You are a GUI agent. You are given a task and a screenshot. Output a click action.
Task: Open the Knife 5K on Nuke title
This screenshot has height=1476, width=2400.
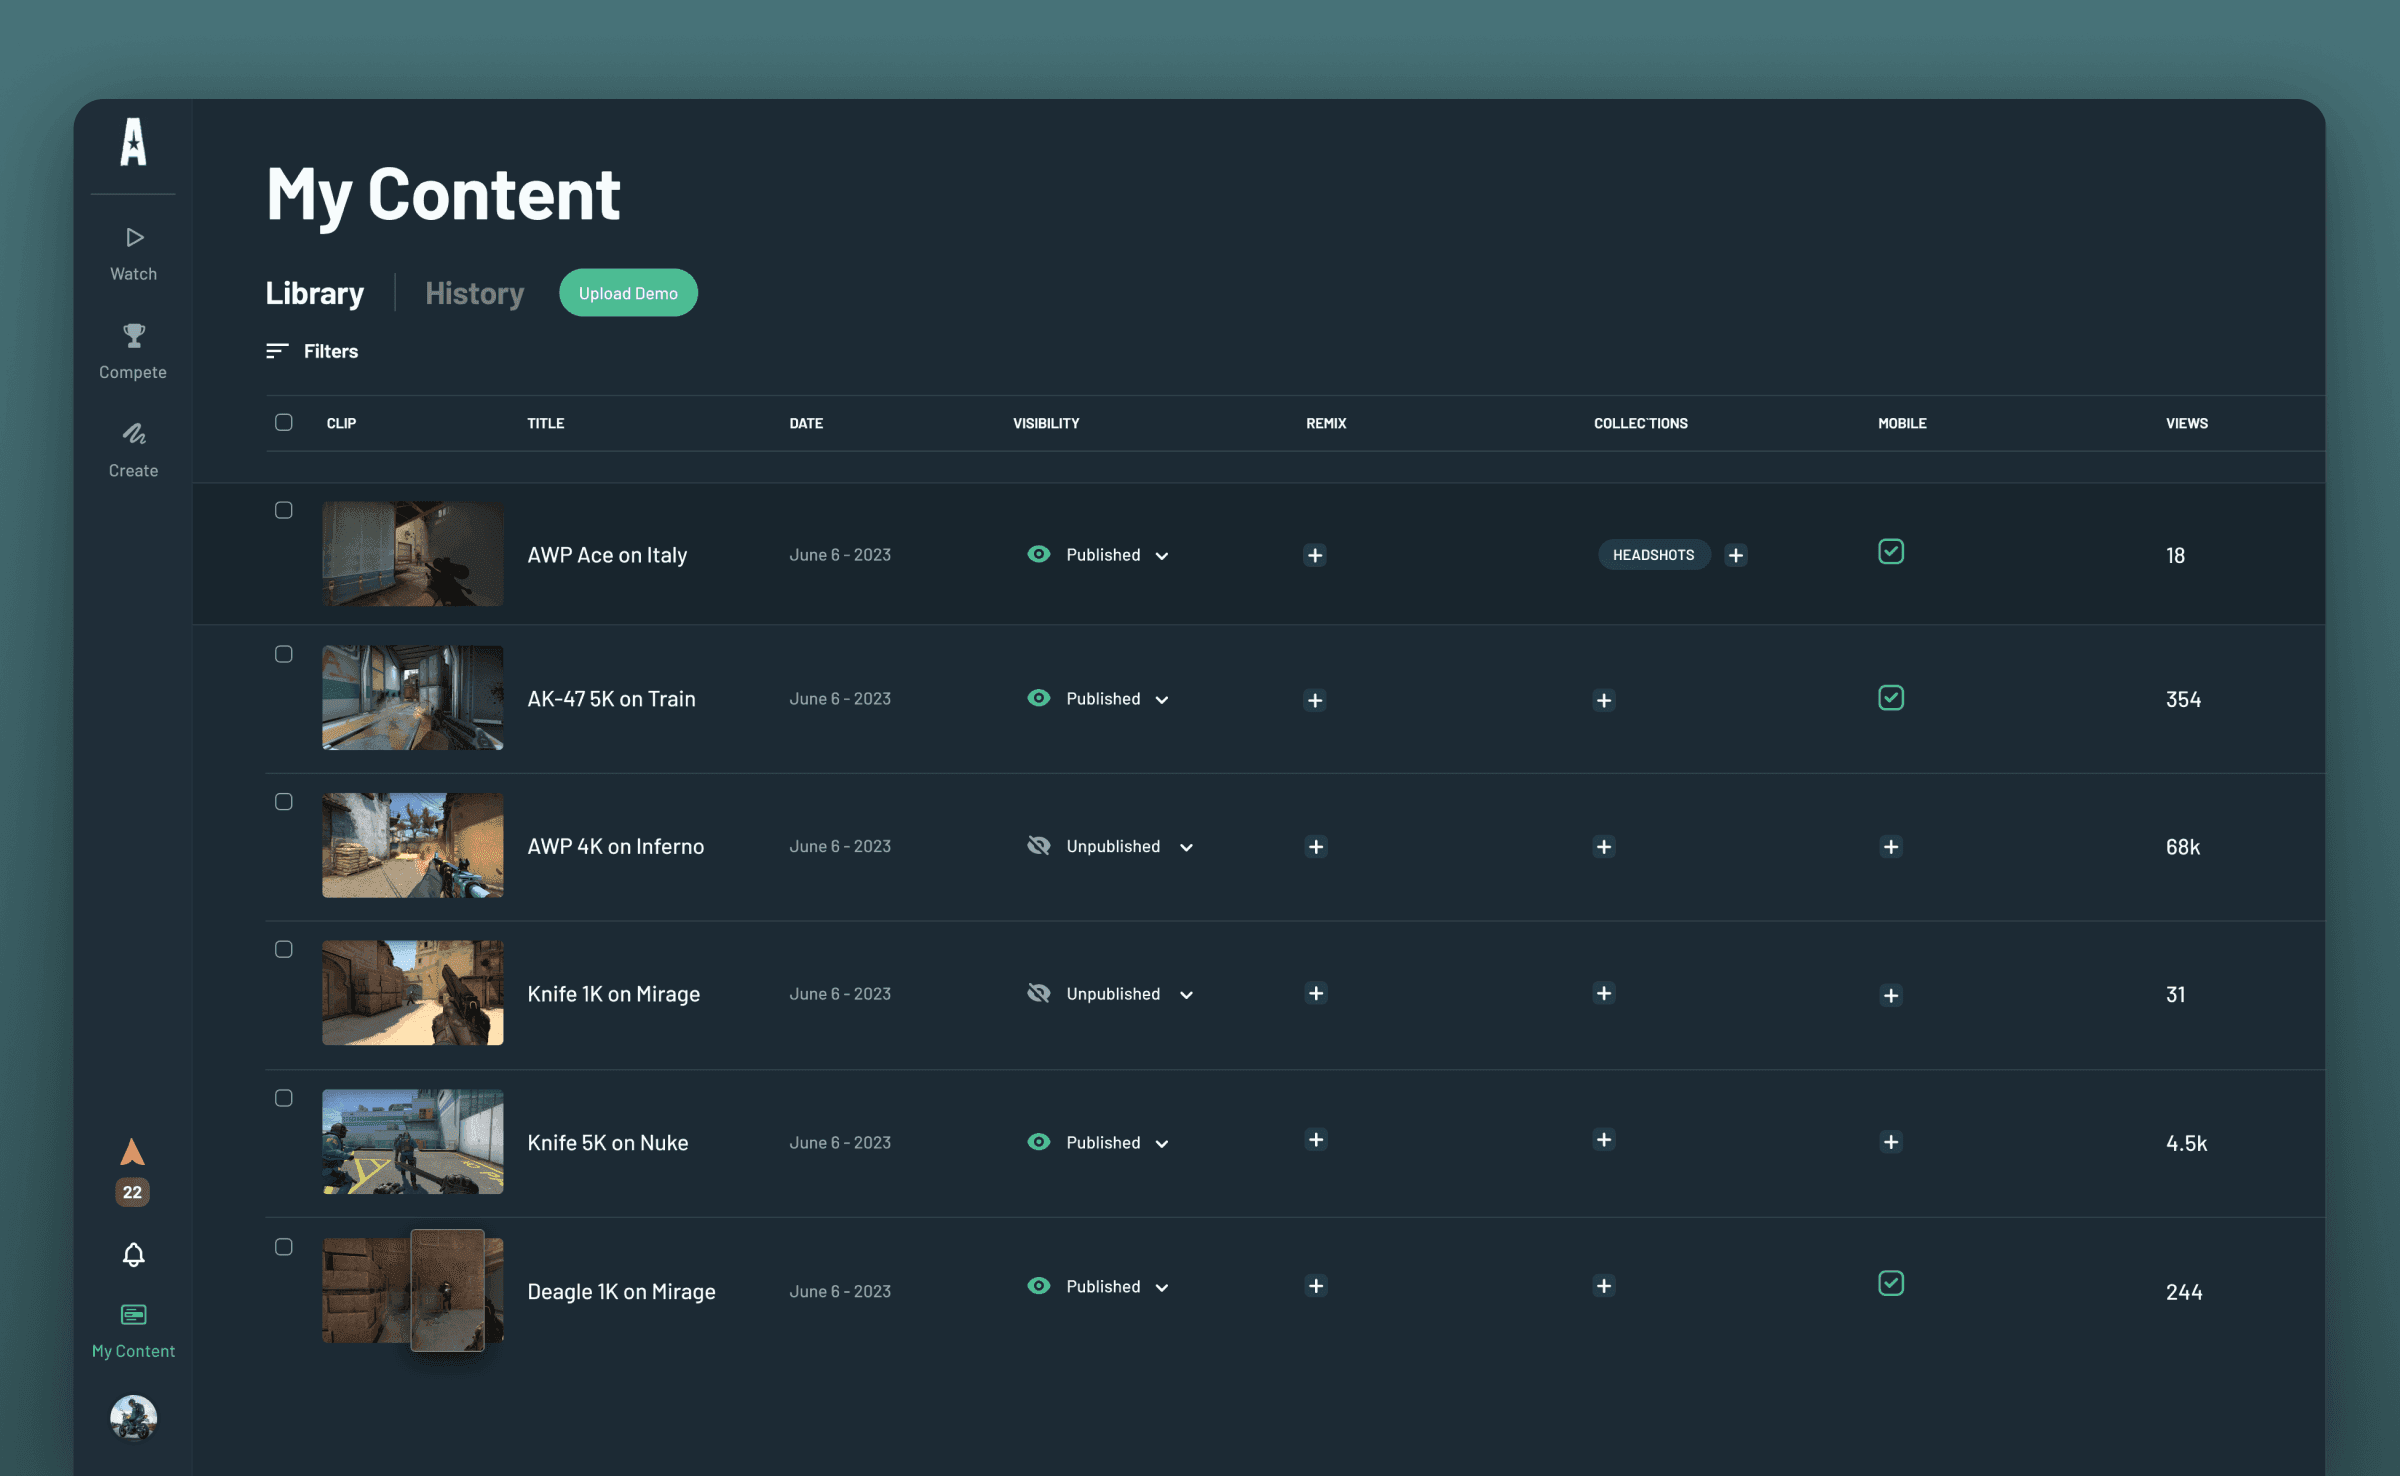tap(608, 1143)
